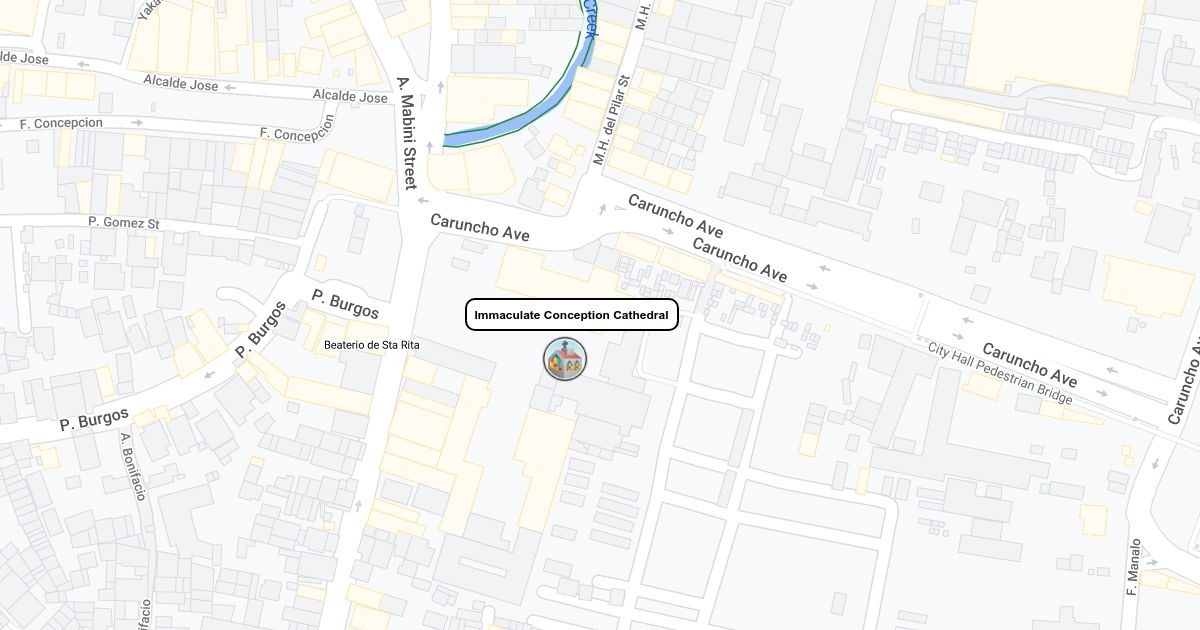Select P. Burgos label nearest A. Bonifacio

coord(94,418)
